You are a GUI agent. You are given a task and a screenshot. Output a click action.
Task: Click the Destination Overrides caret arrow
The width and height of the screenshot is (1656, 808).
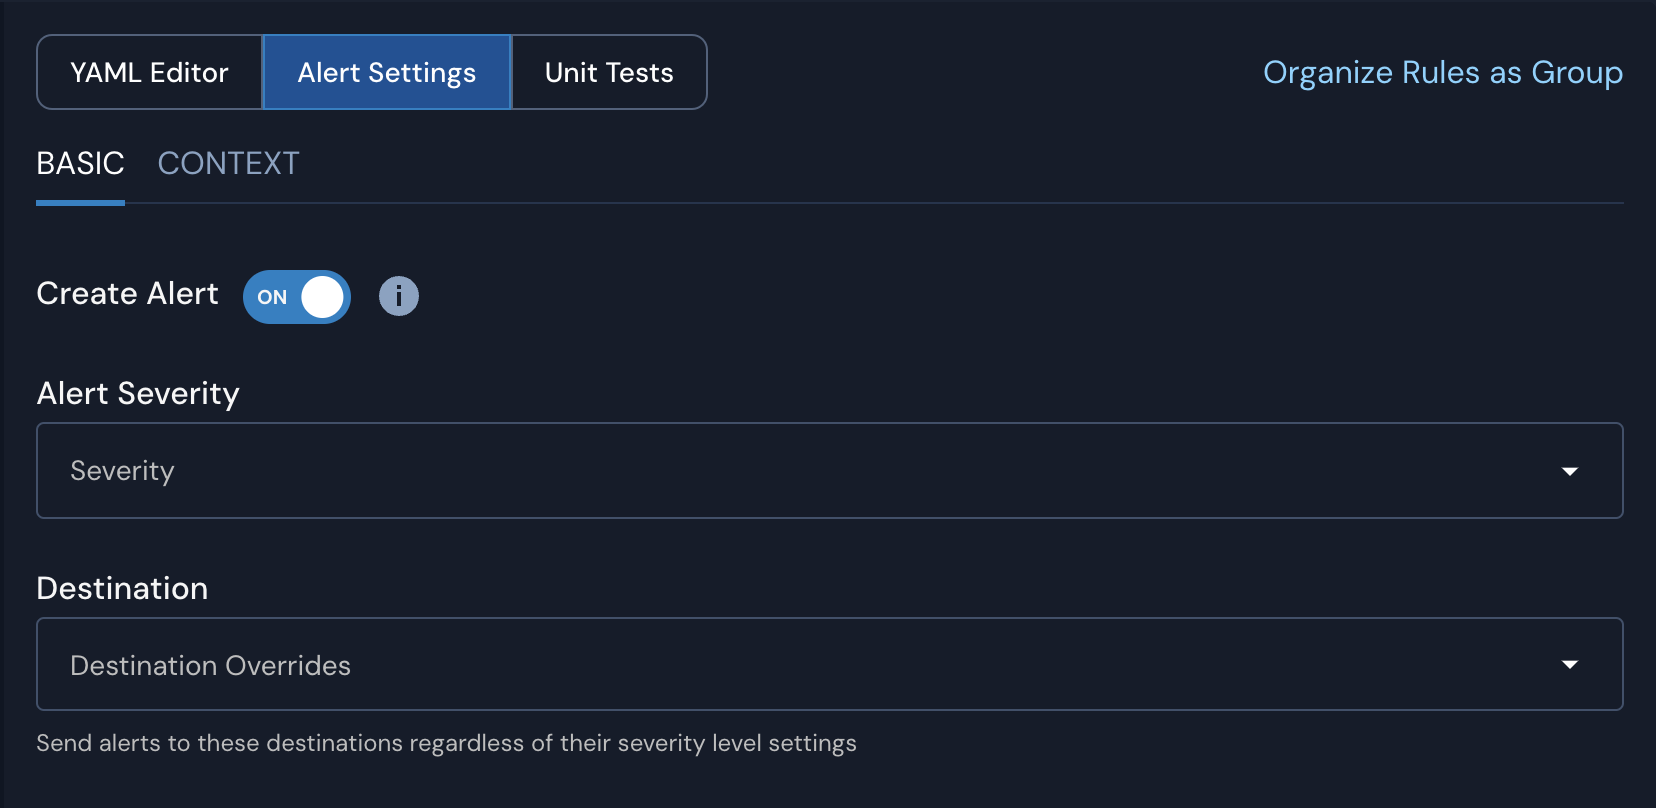(1570, 665)
